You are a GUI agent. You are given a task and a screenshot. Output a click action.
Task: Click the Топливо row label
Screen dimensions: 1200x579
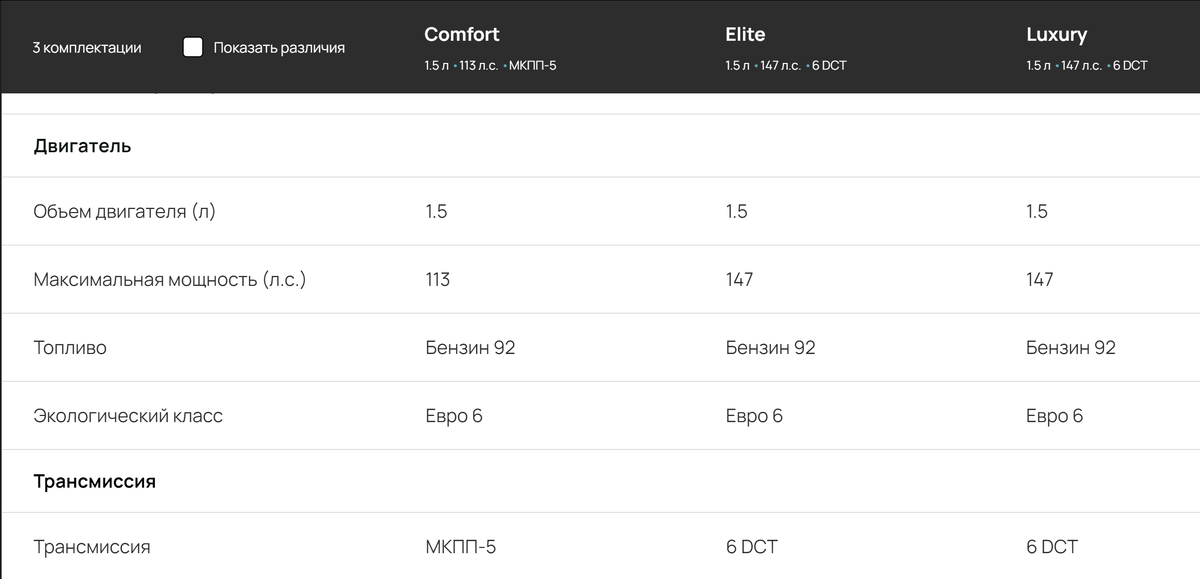pyautogui.click(x=70, y=348)
